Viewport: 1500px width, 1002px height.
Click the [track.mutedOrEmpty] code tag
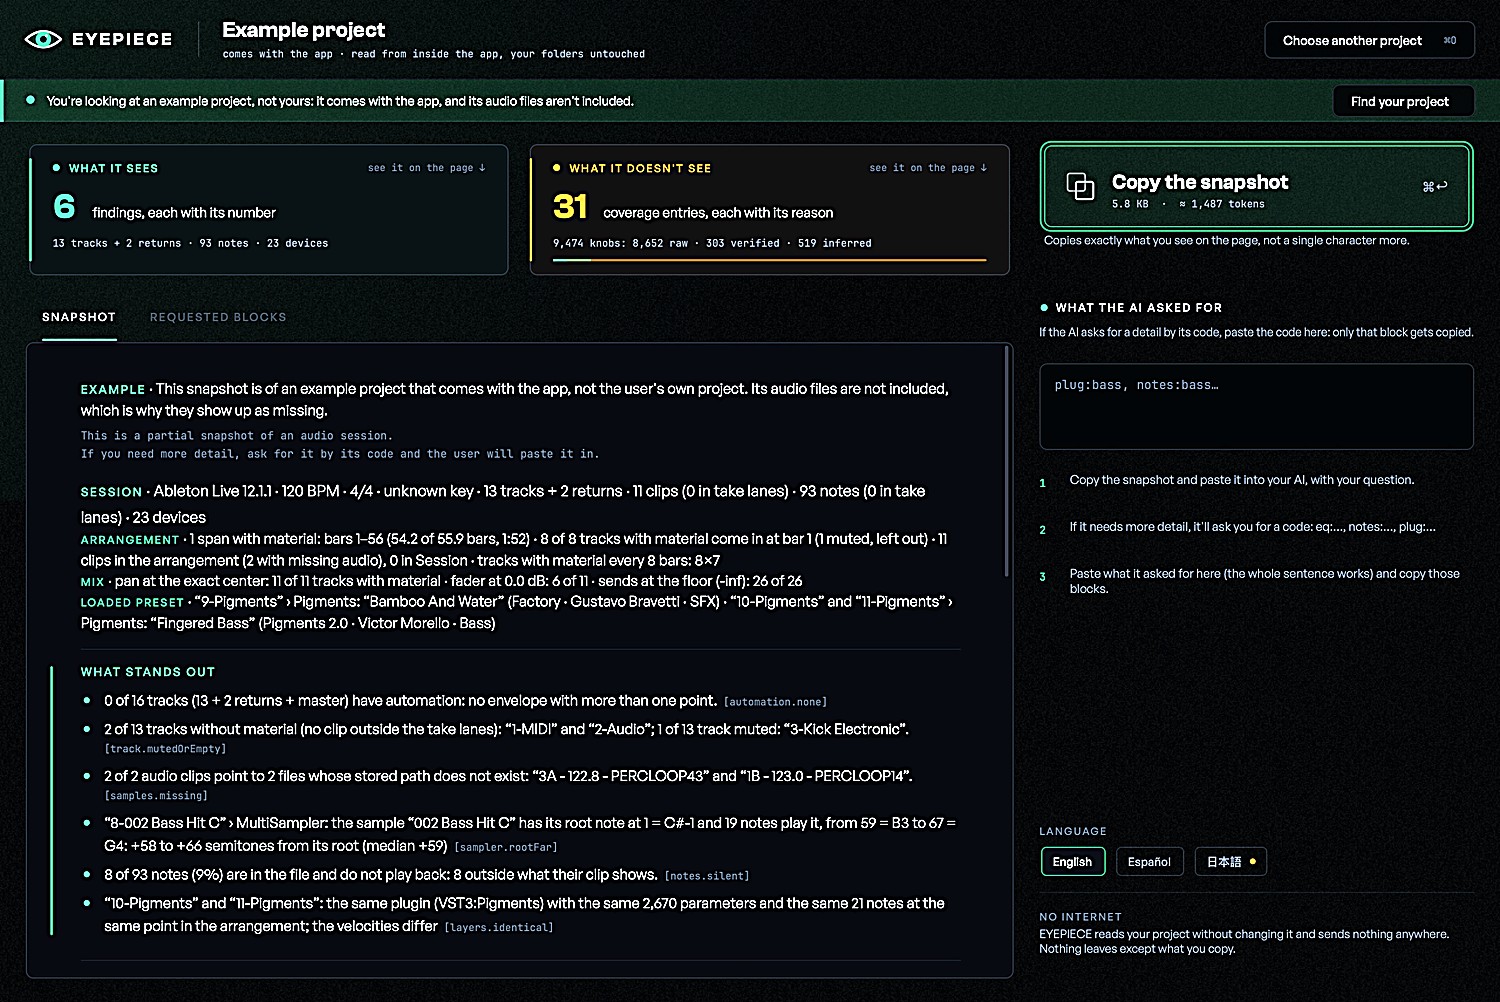tap(165, 749)
